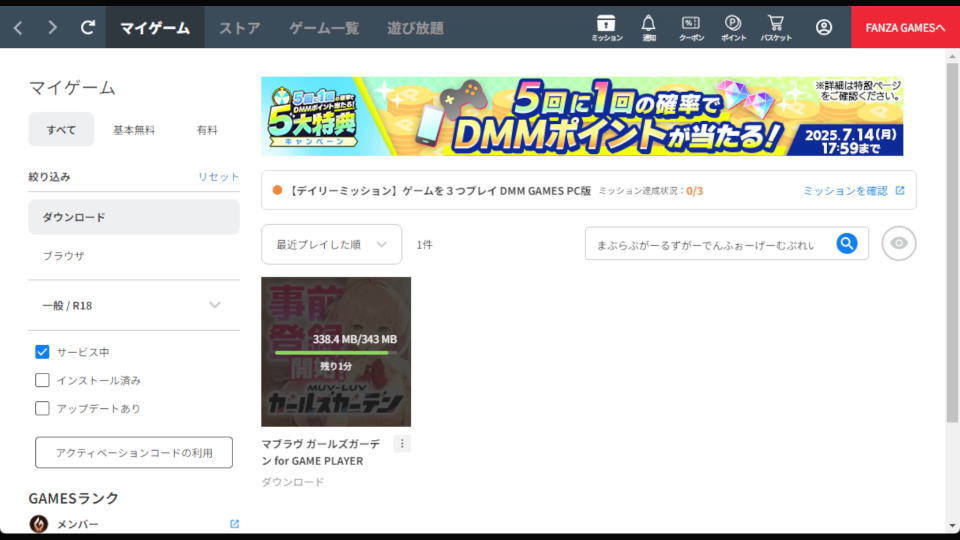Click external link icon beside ミッションを確認
The height and width of the screenshot is (540, 960).
coord(900,190)
